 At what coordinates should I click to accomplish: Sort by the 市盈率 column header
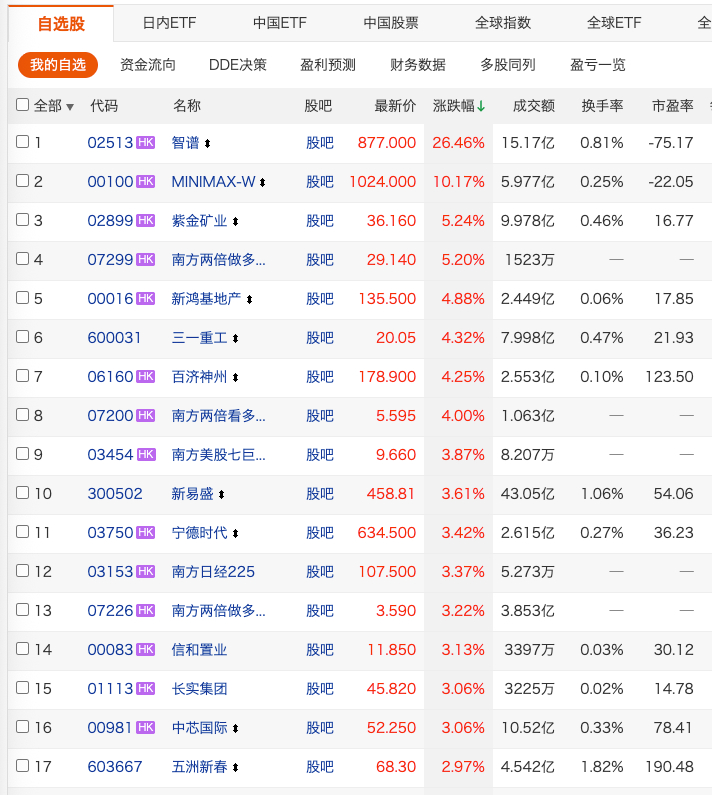click(672, 105)
